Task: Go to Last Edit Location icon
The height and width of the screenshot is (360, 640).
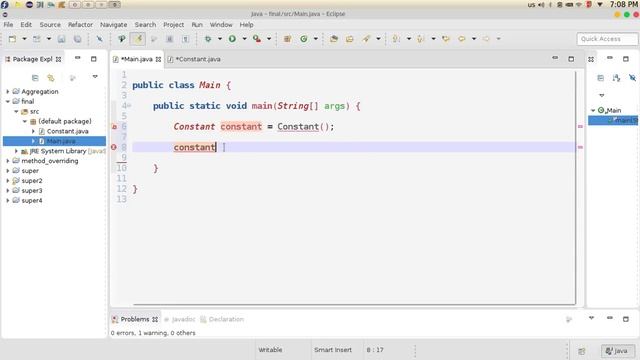Action: click(x=446, y=39)
